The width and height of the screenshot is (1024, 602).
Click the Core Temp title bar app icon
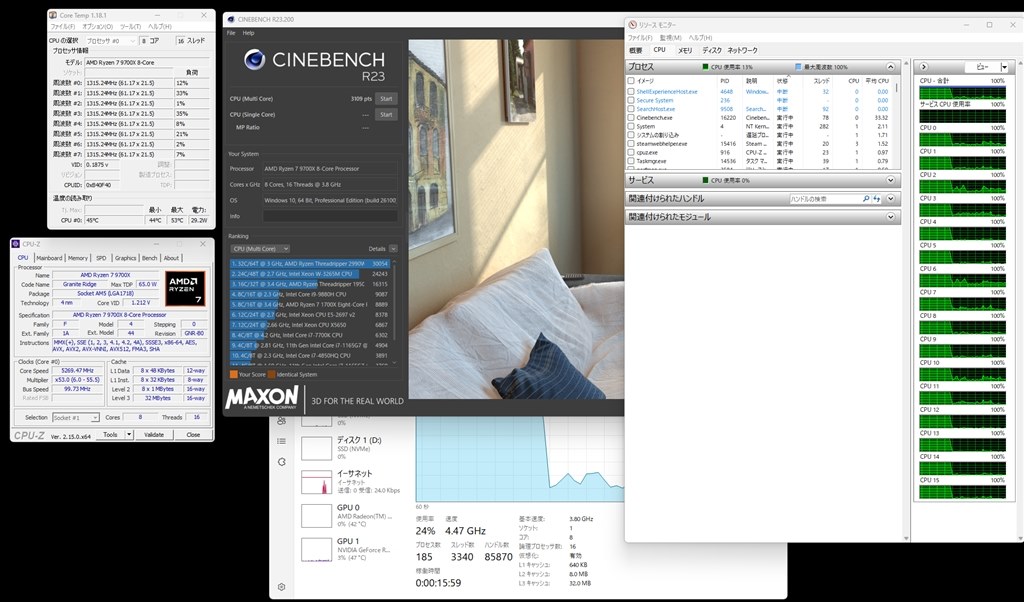tap(54, 15)
